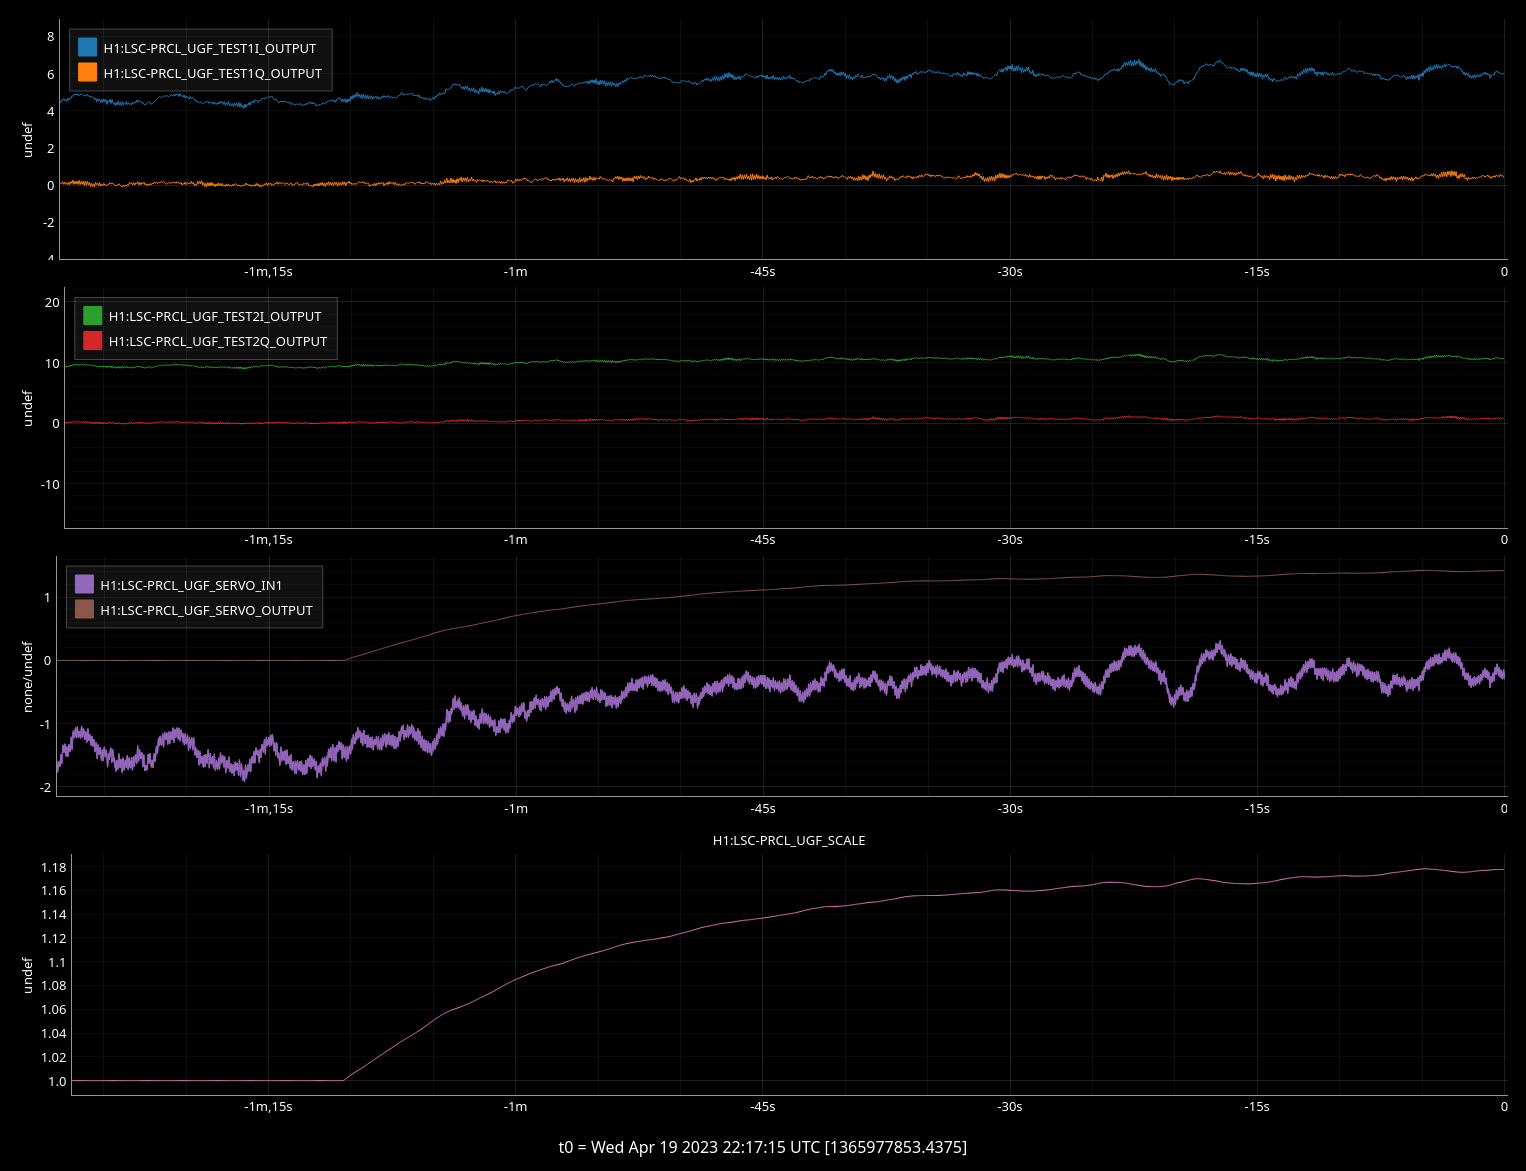Click the brown SERVO_OUTPUT legend swatch
Screen dimensions: 1526x1171
pyautogui.click(x=85, y=609)
